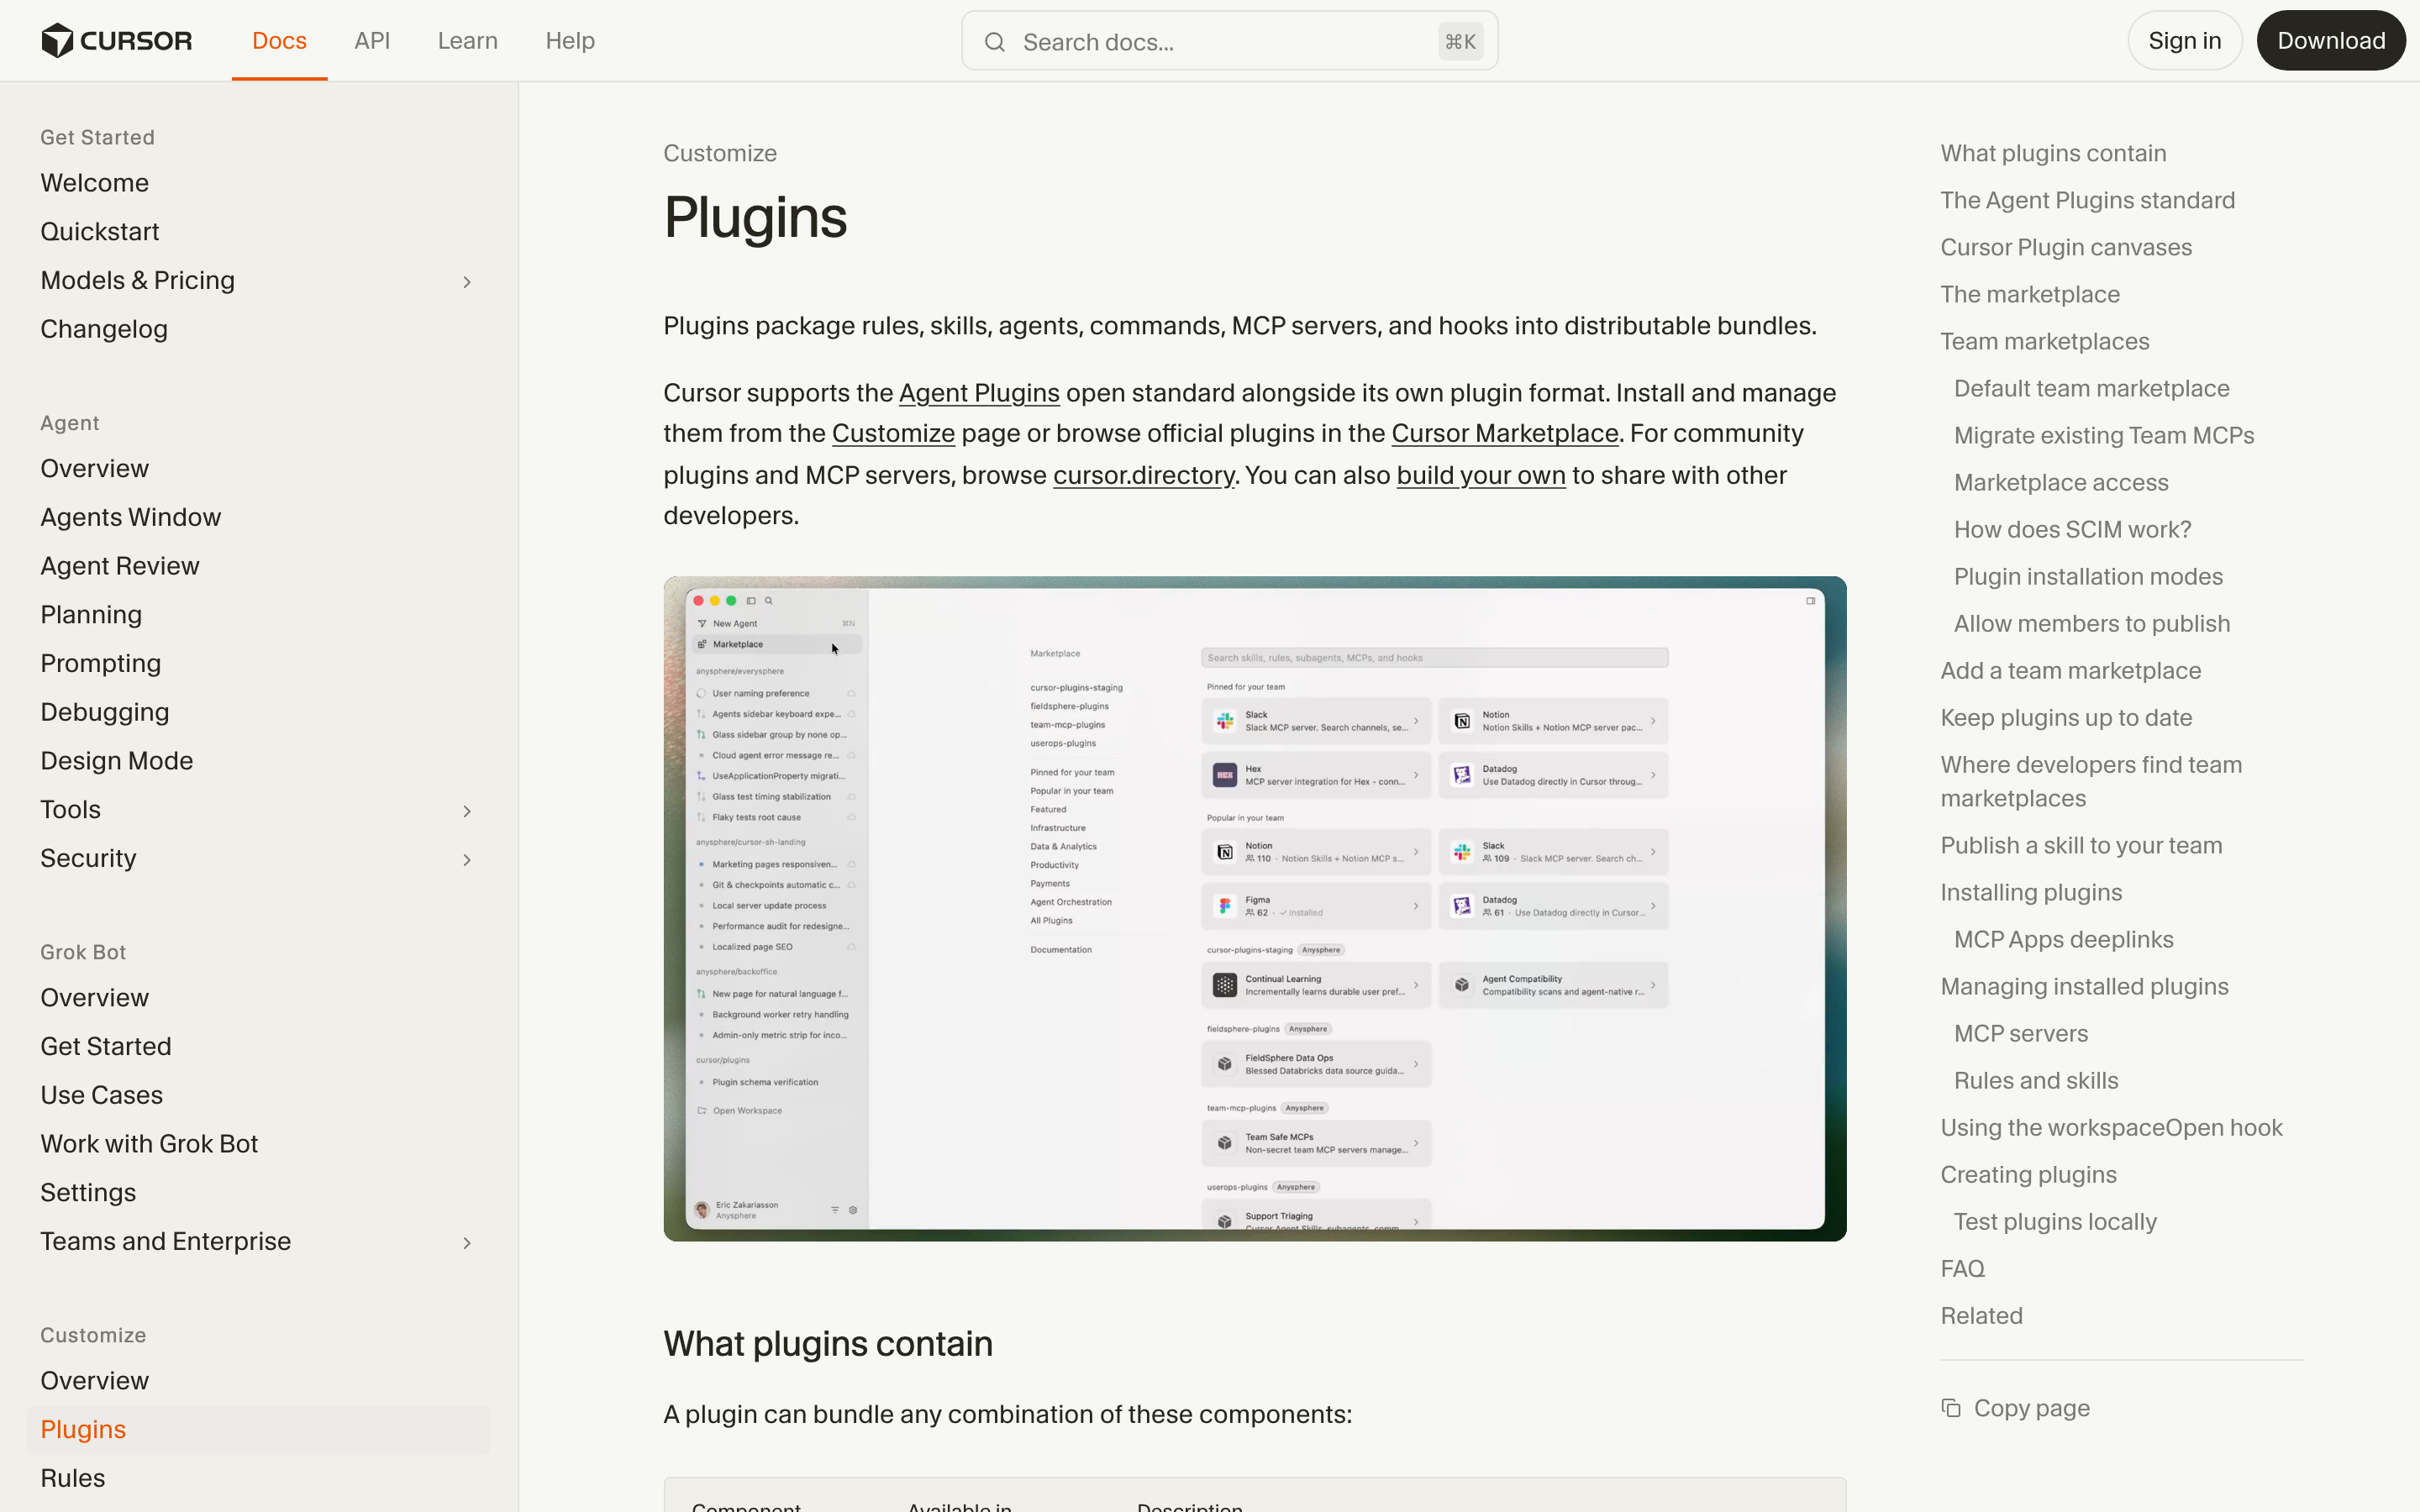Jump to Related in contents
Screen dimensions: 2420x1512
(x=1981, y=1315)
